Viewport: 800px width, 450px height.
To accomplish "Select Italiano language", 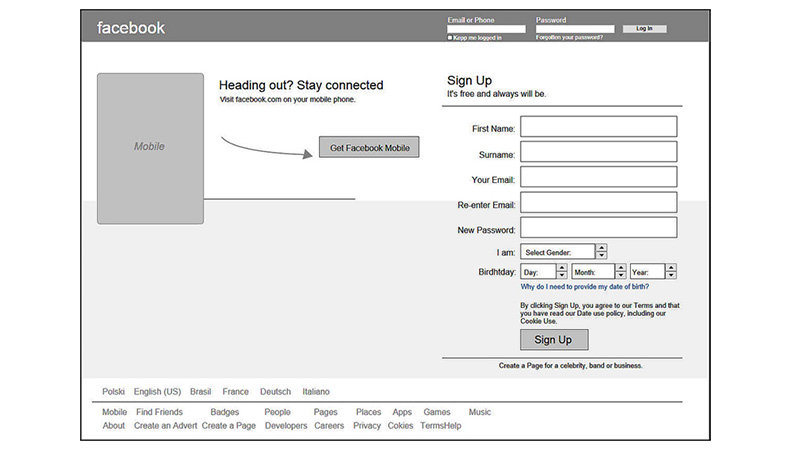I will coord(316,391).
